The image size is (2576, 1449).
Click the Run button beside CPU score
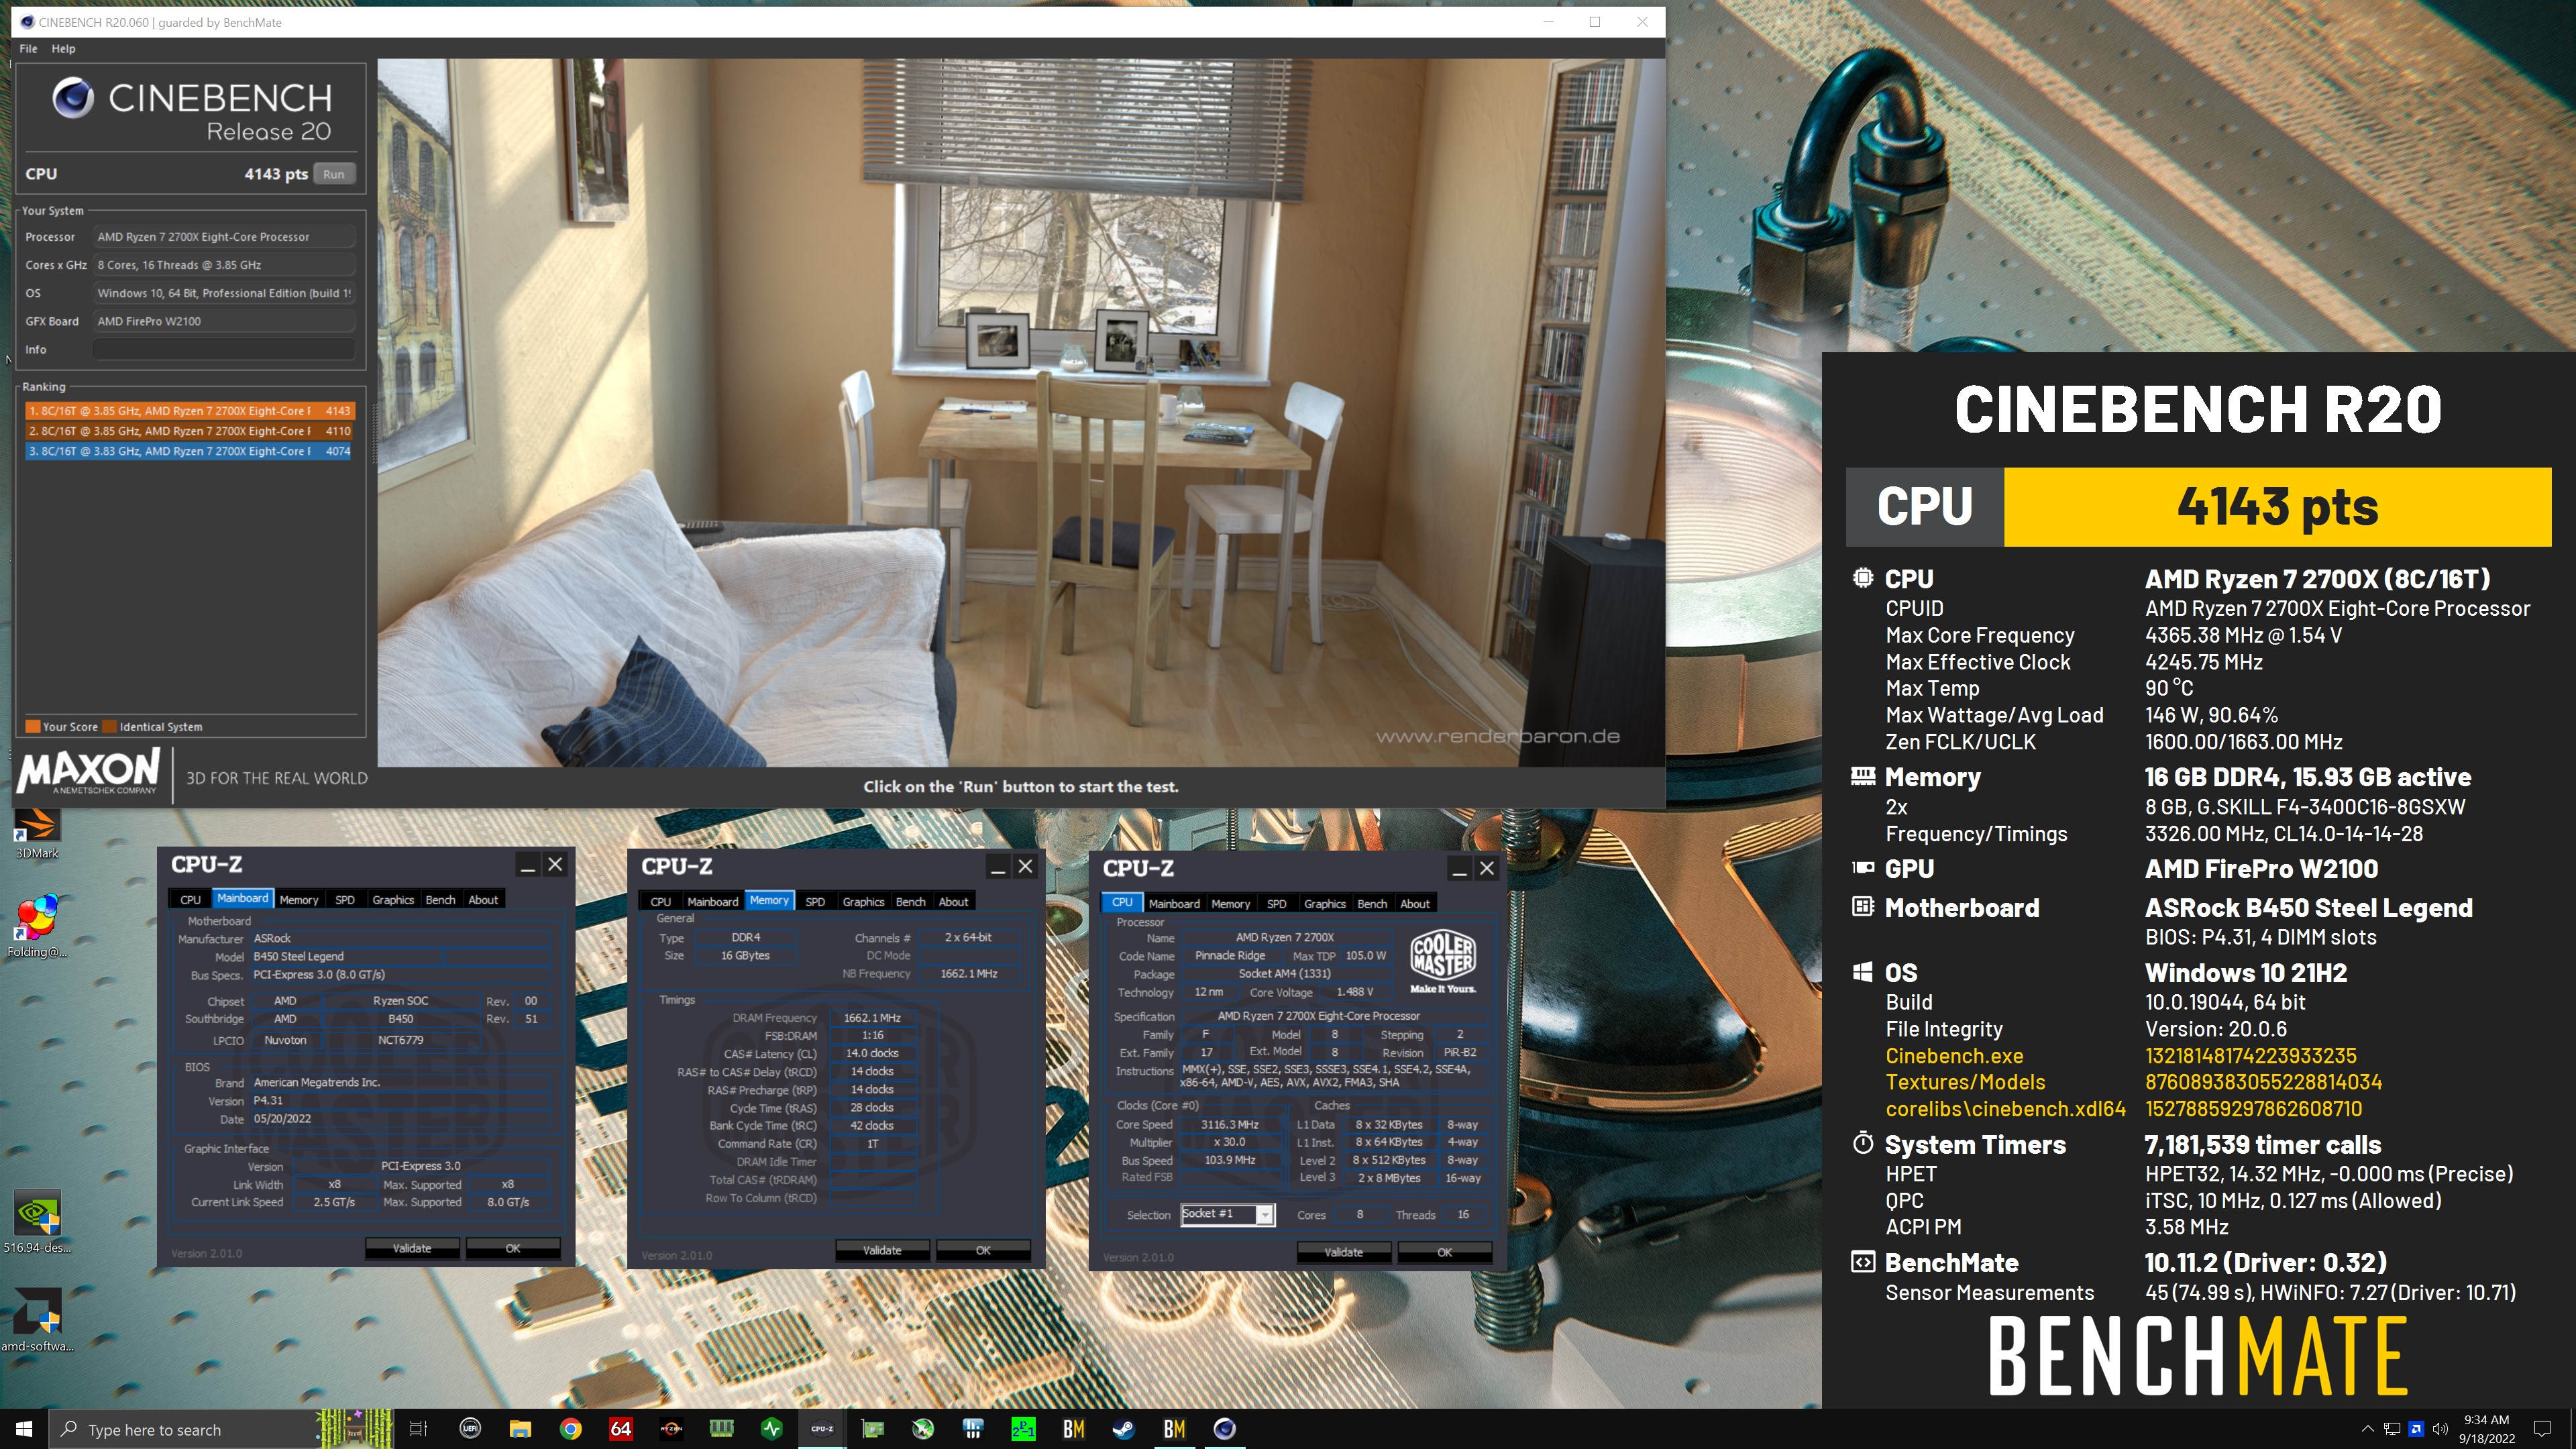tap(334, 174)
